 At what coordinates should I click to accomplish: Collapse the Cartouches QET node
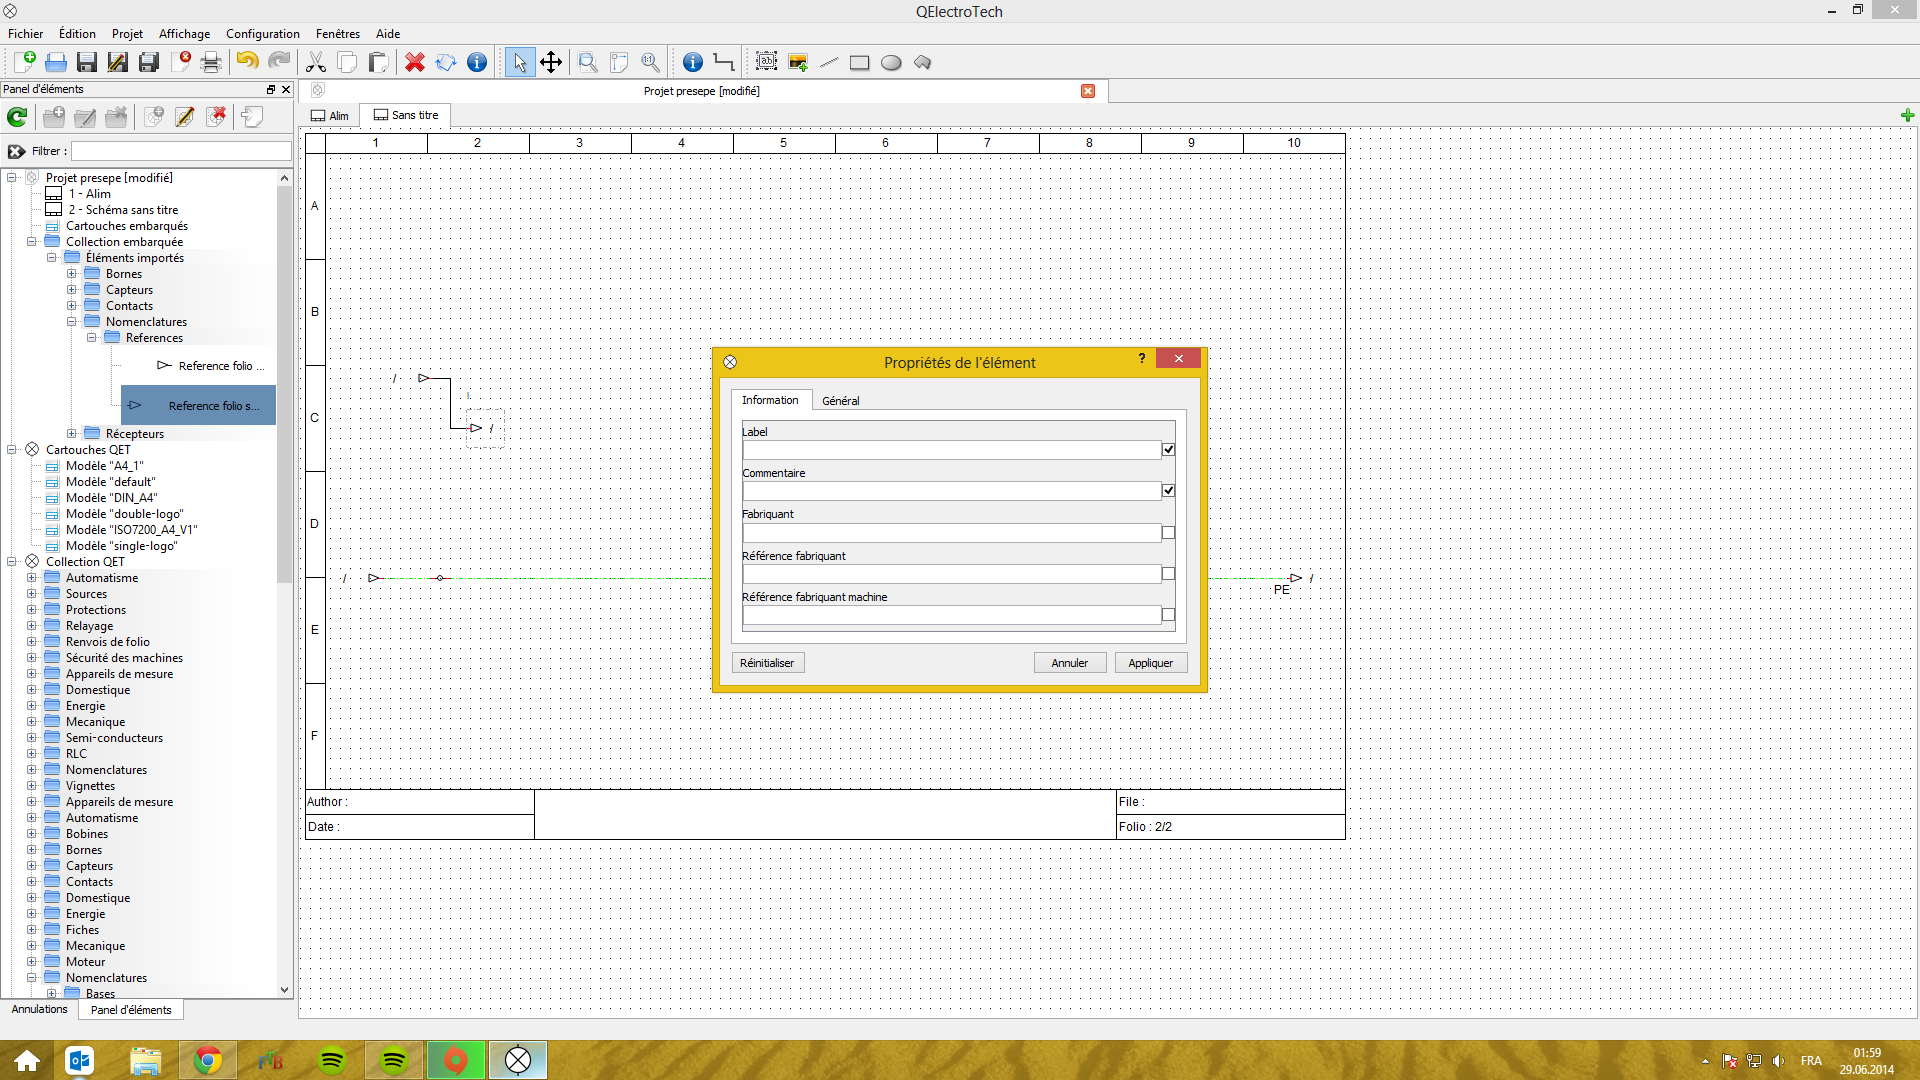[12, 450]
